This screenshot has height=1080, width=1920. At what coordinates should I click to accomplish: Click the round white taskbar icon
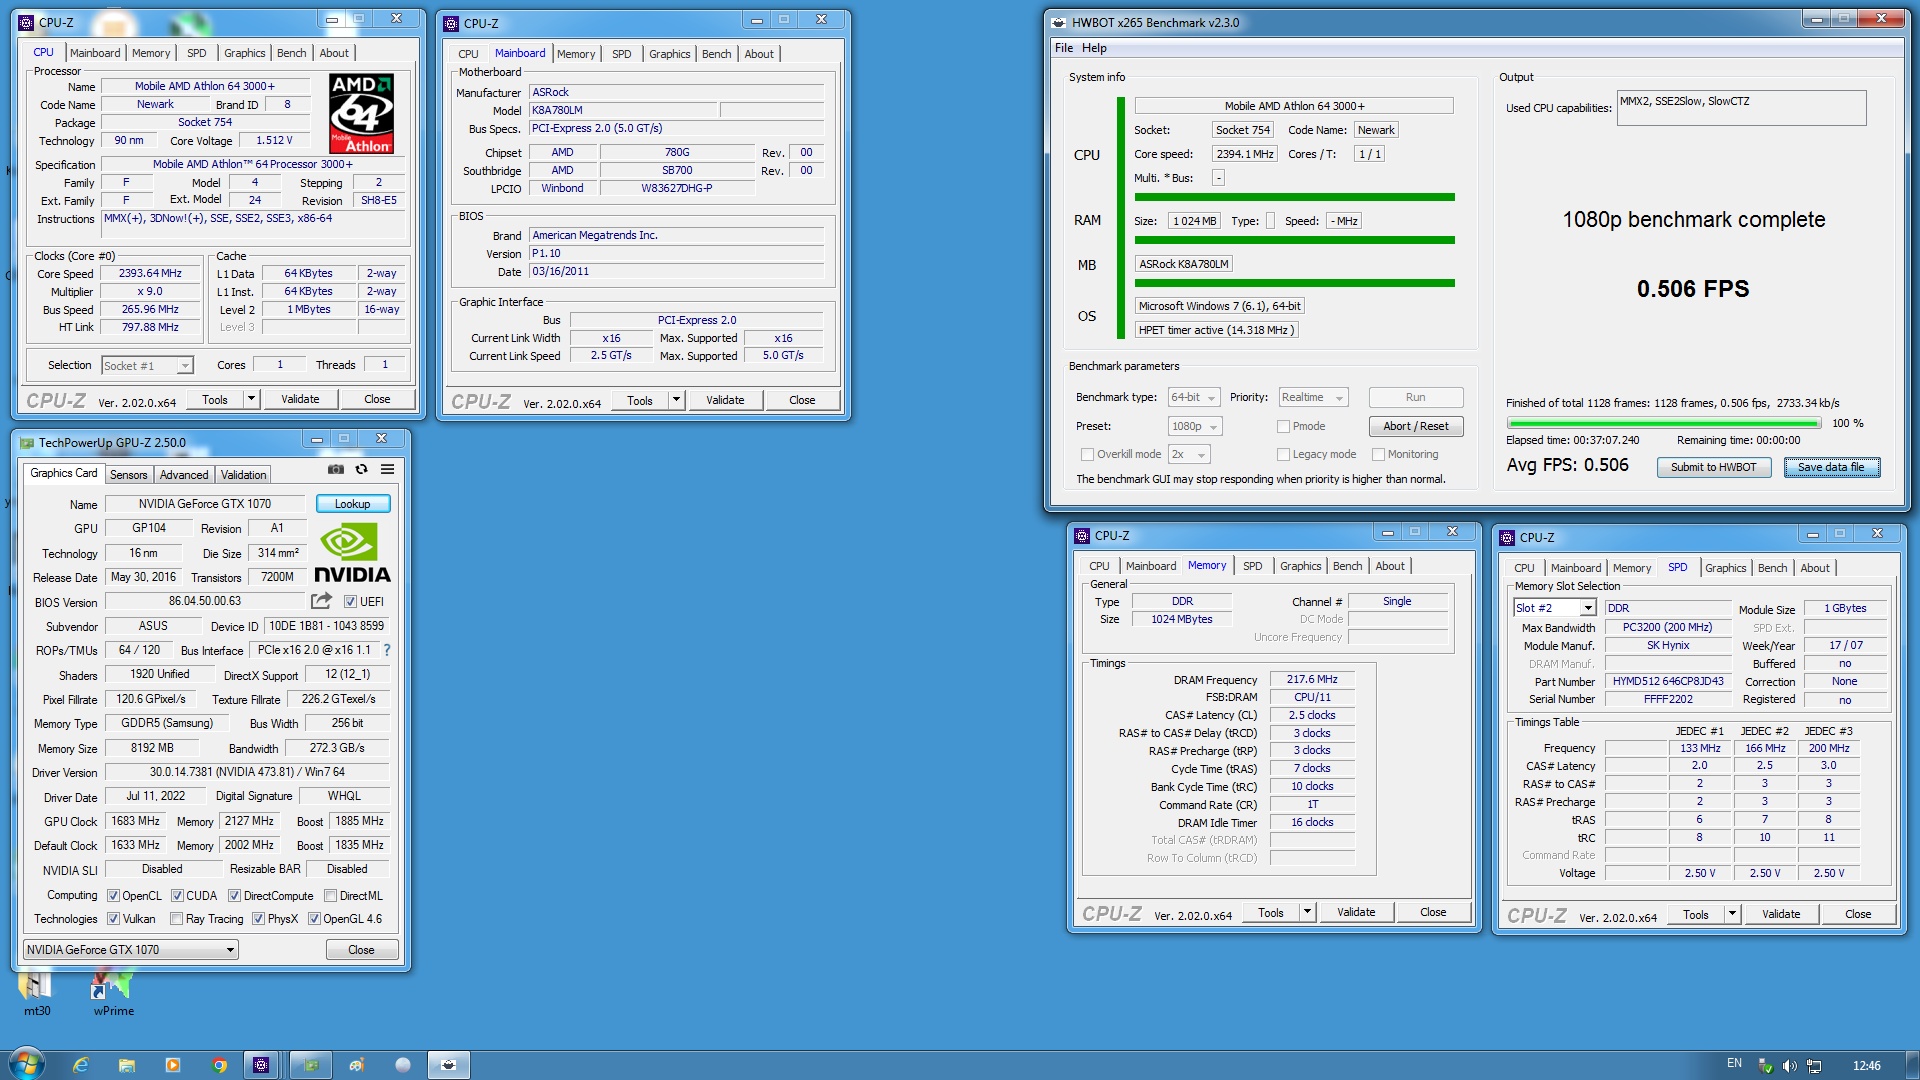pyautogui.click(x=403, y=1065)
